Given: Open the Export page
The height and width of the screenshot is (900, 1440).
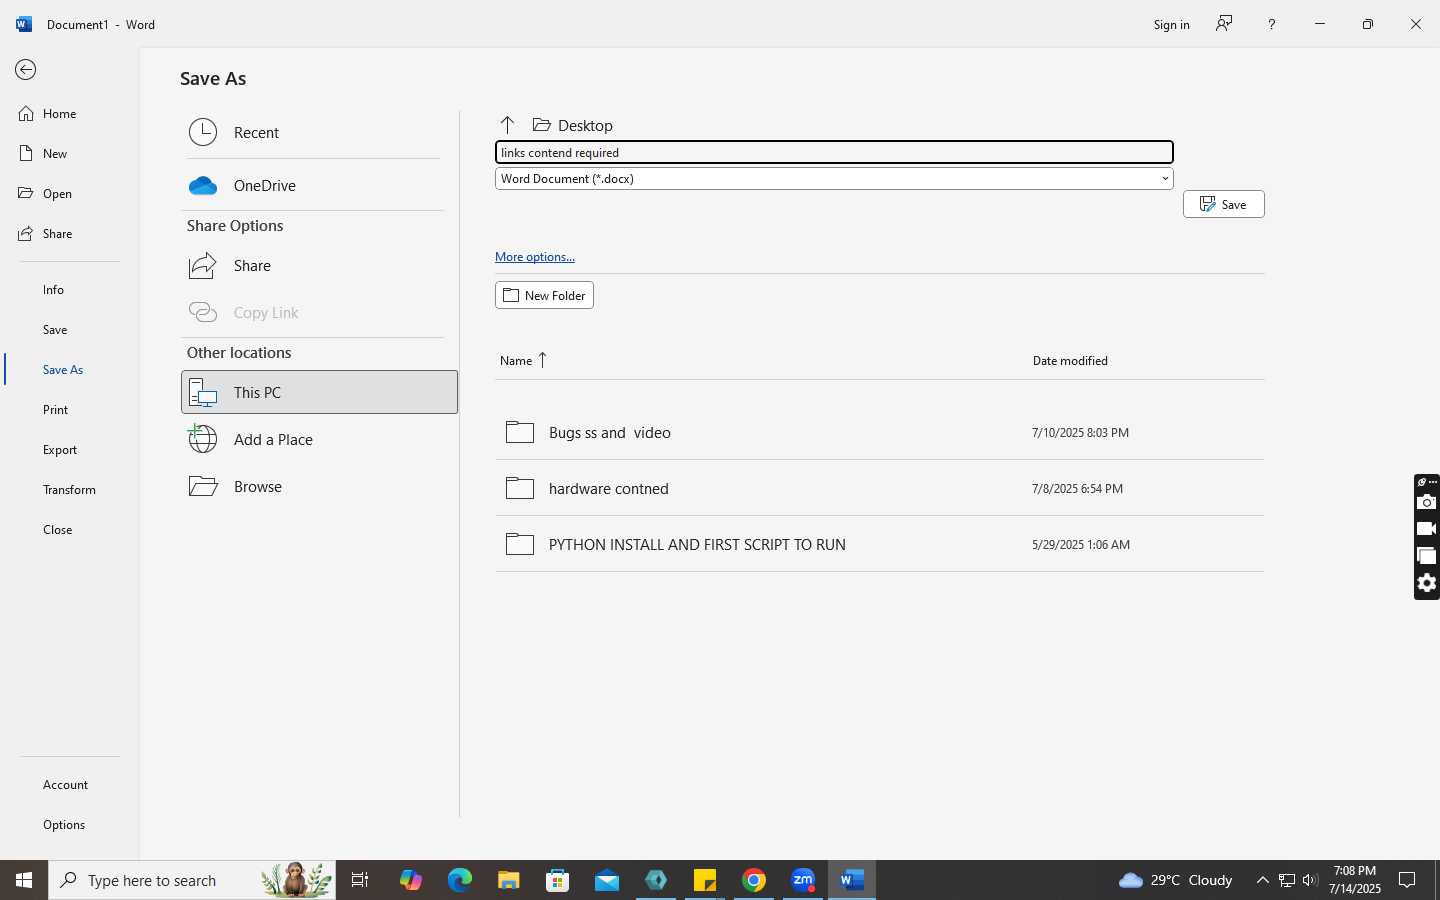Looking at the screenshot, I should (70, 449).
